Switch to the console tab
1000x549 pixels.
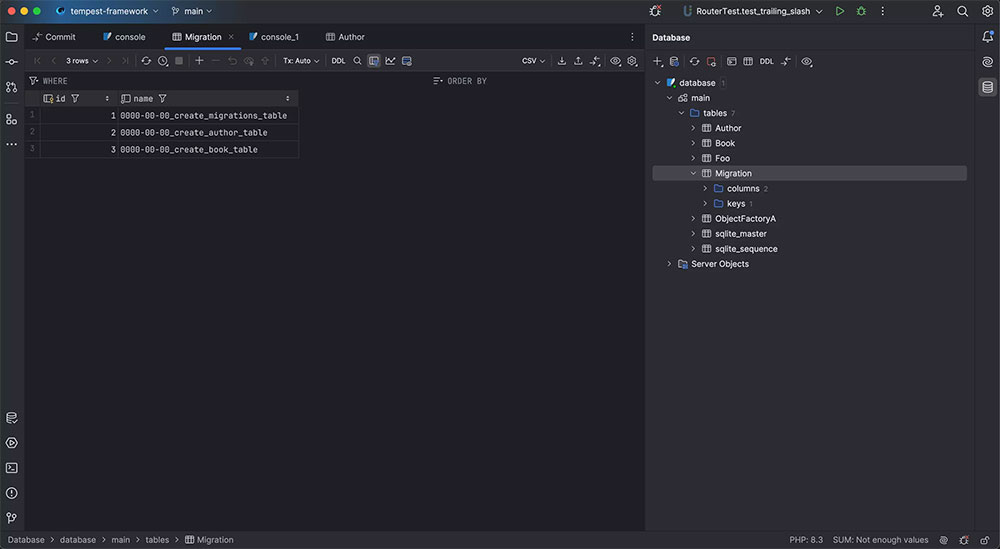click(x=124, y=37)
